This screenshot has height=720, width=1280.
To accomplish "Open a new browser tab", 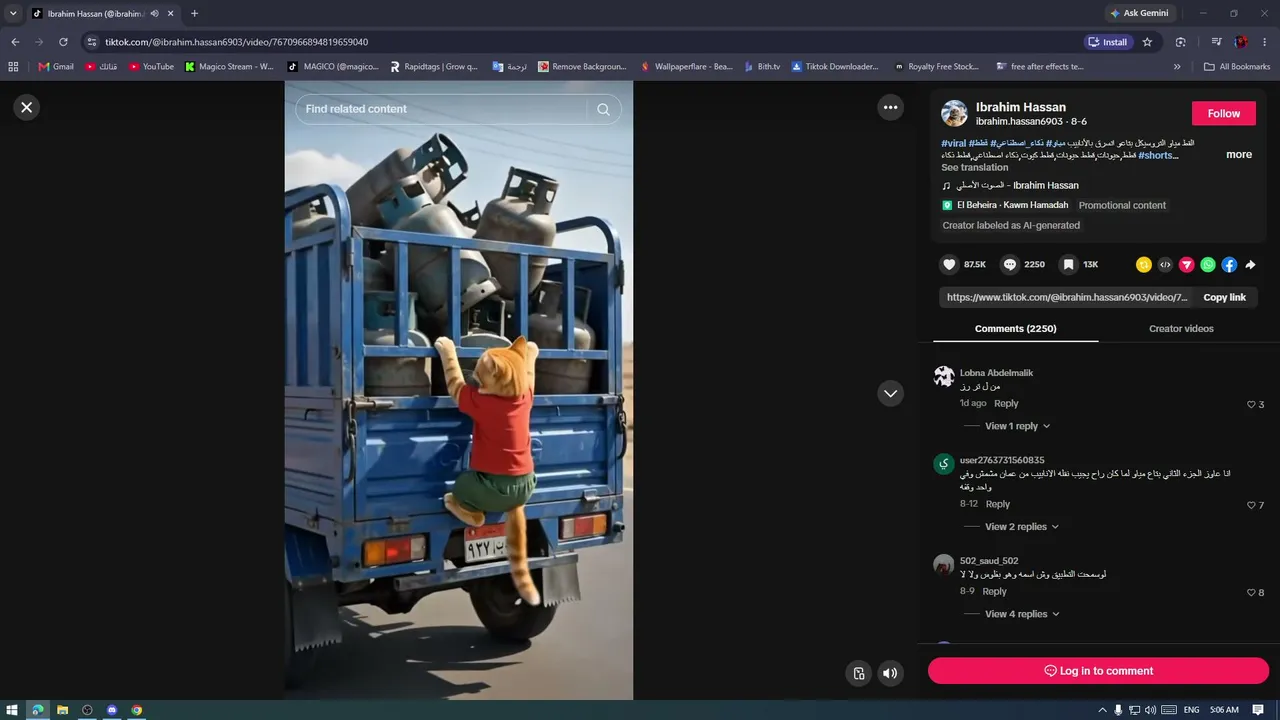I will point(194,13).
